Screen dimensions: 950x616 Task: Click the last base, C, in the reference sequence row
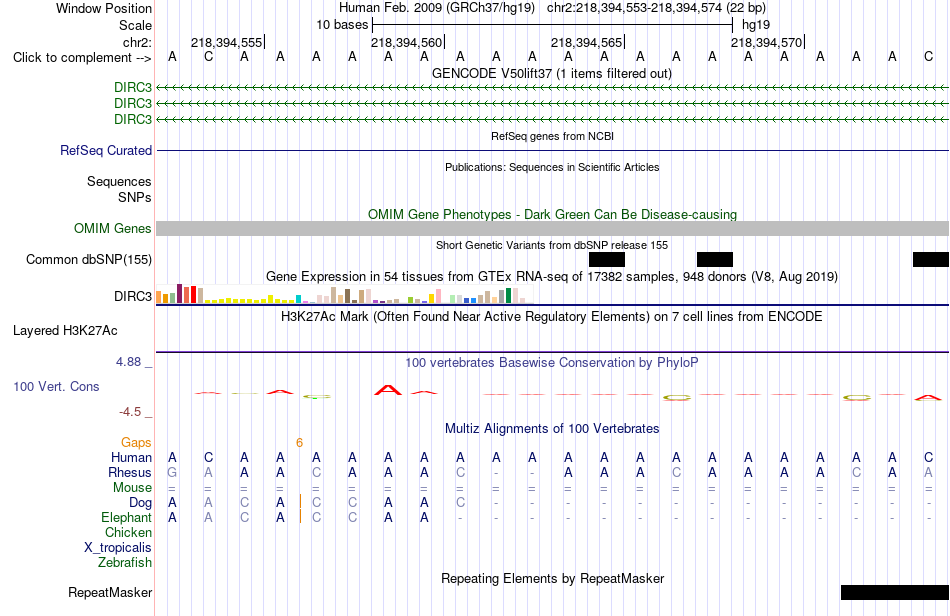pyautogui.click(x=928, y=57)
